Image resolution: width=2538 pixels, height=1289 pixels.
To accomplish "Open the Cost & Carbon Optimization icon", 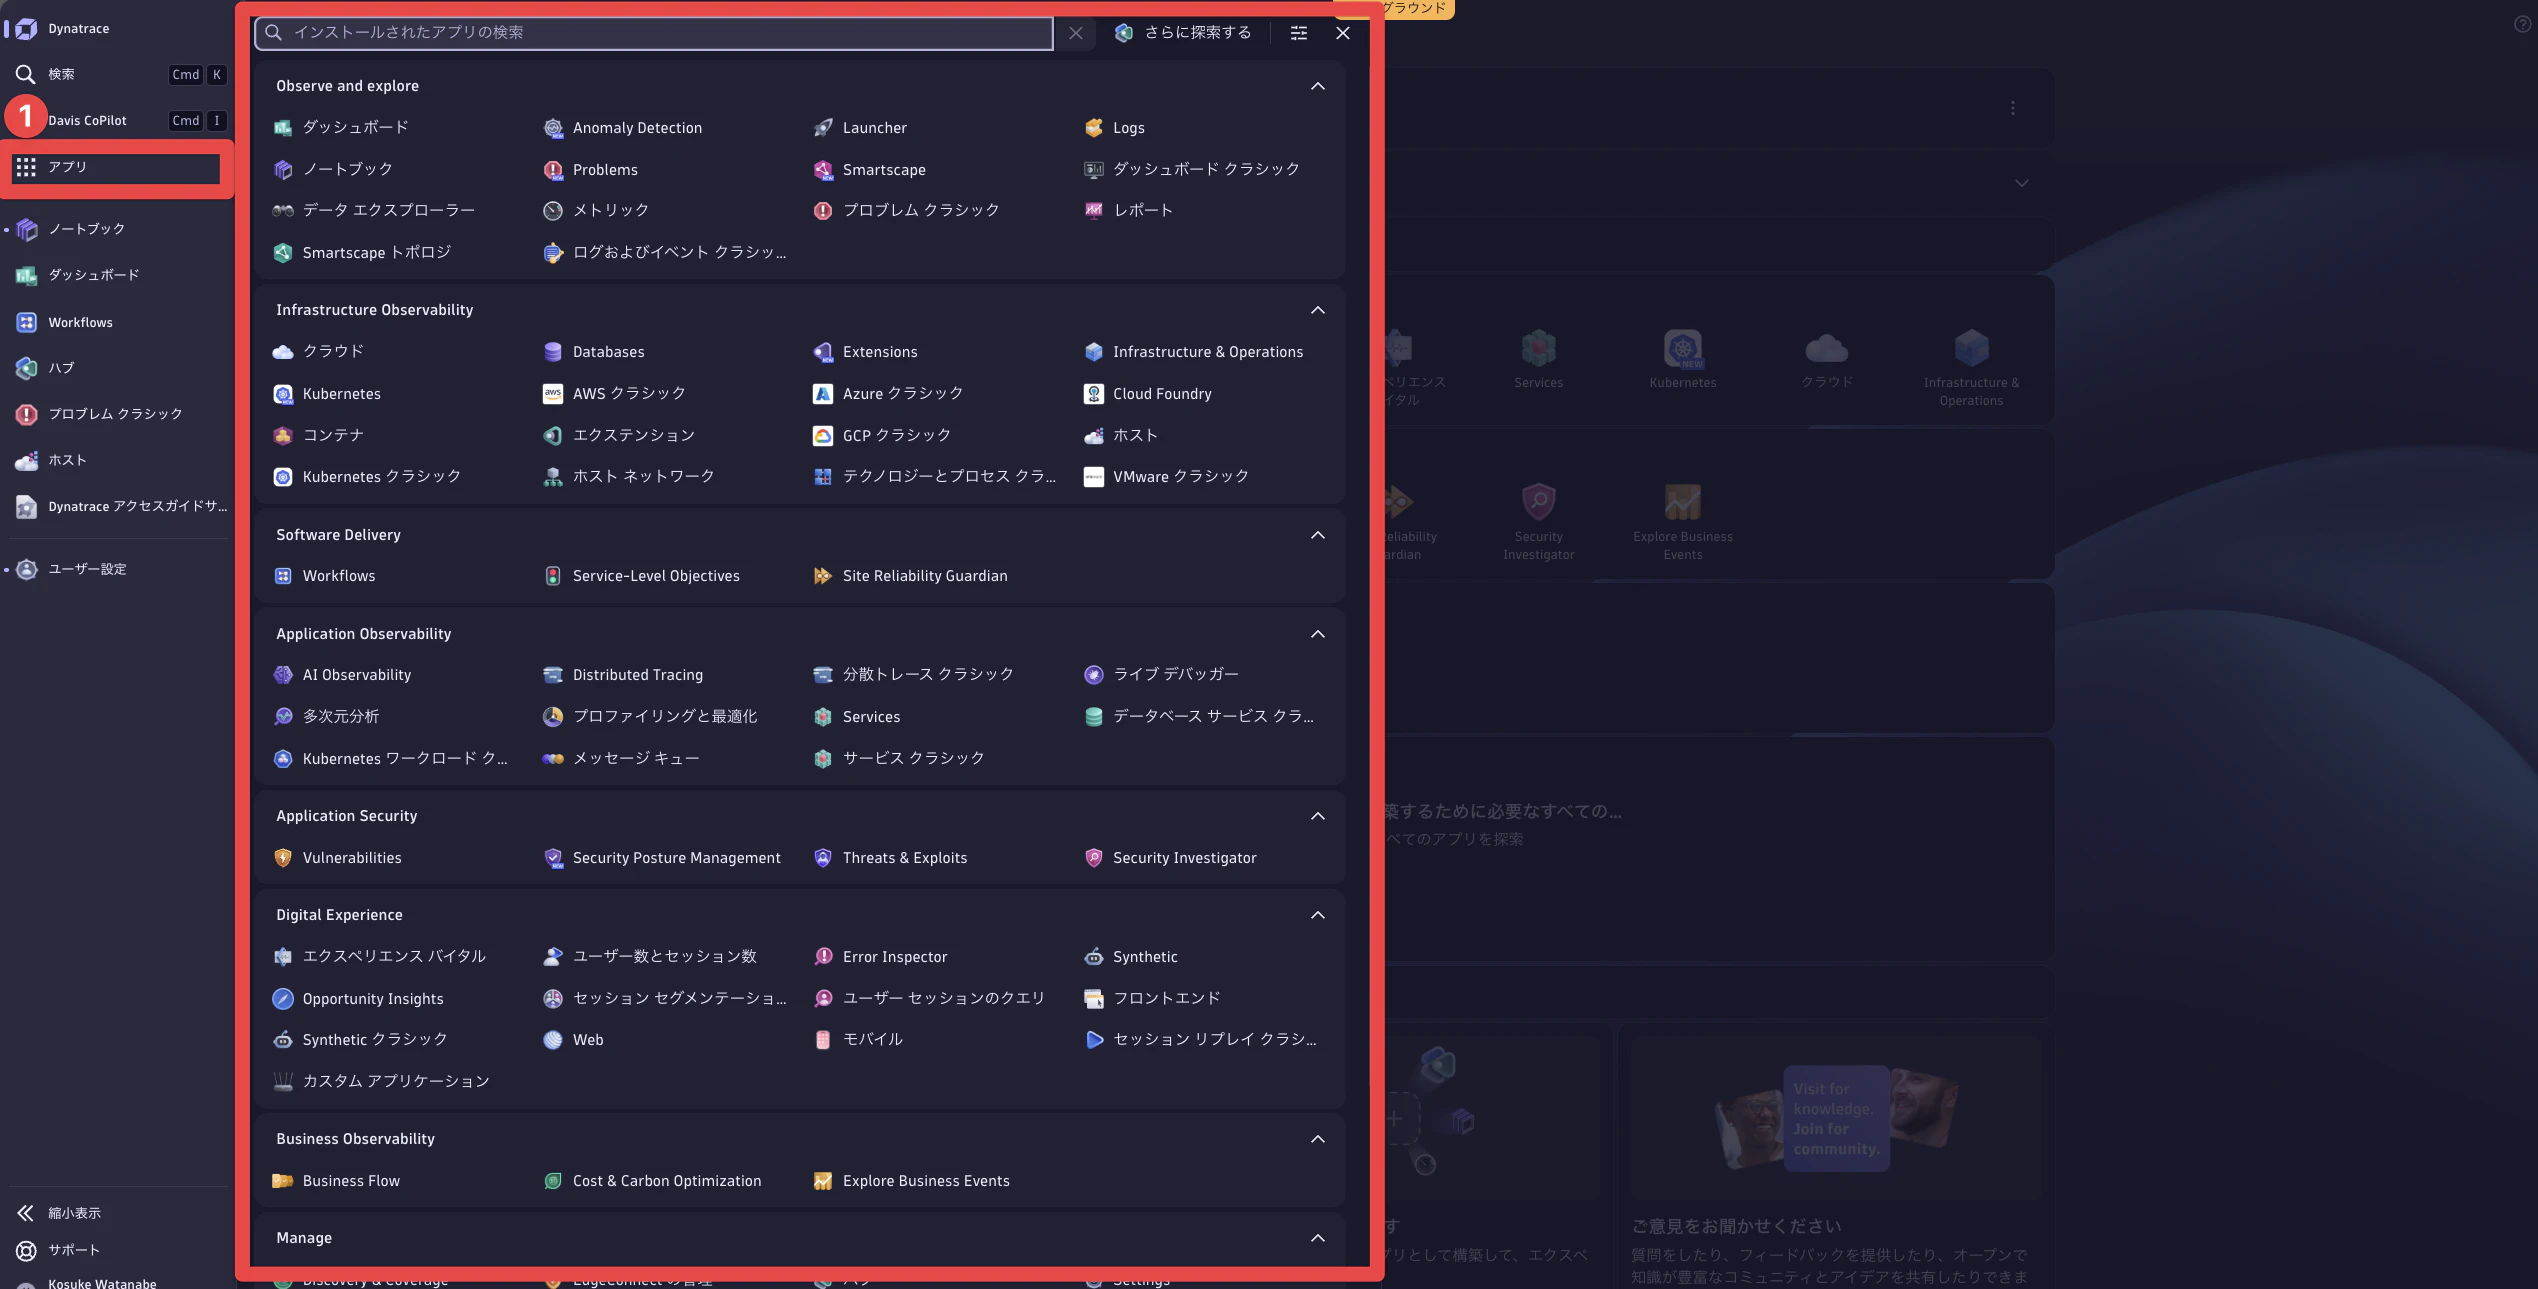I will click(553, 1181).
